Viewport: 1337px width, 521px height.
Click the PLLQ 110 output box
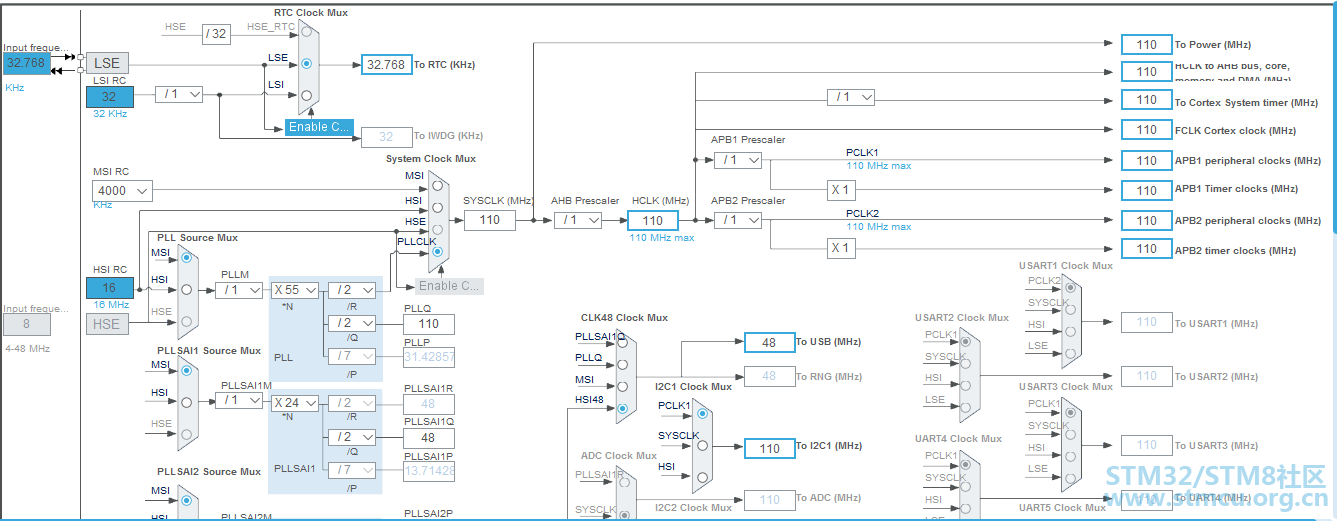(x=429, y=324)
